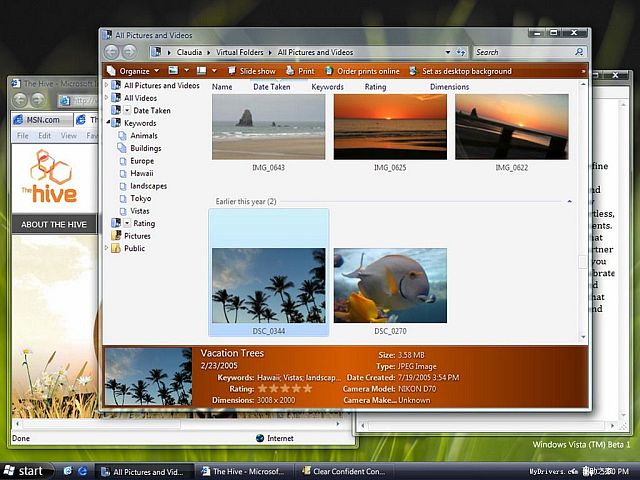This screenshot has height=480, width=640.
Task: Expand the Date Taken filter dropdown
Action: coord(126,111)
